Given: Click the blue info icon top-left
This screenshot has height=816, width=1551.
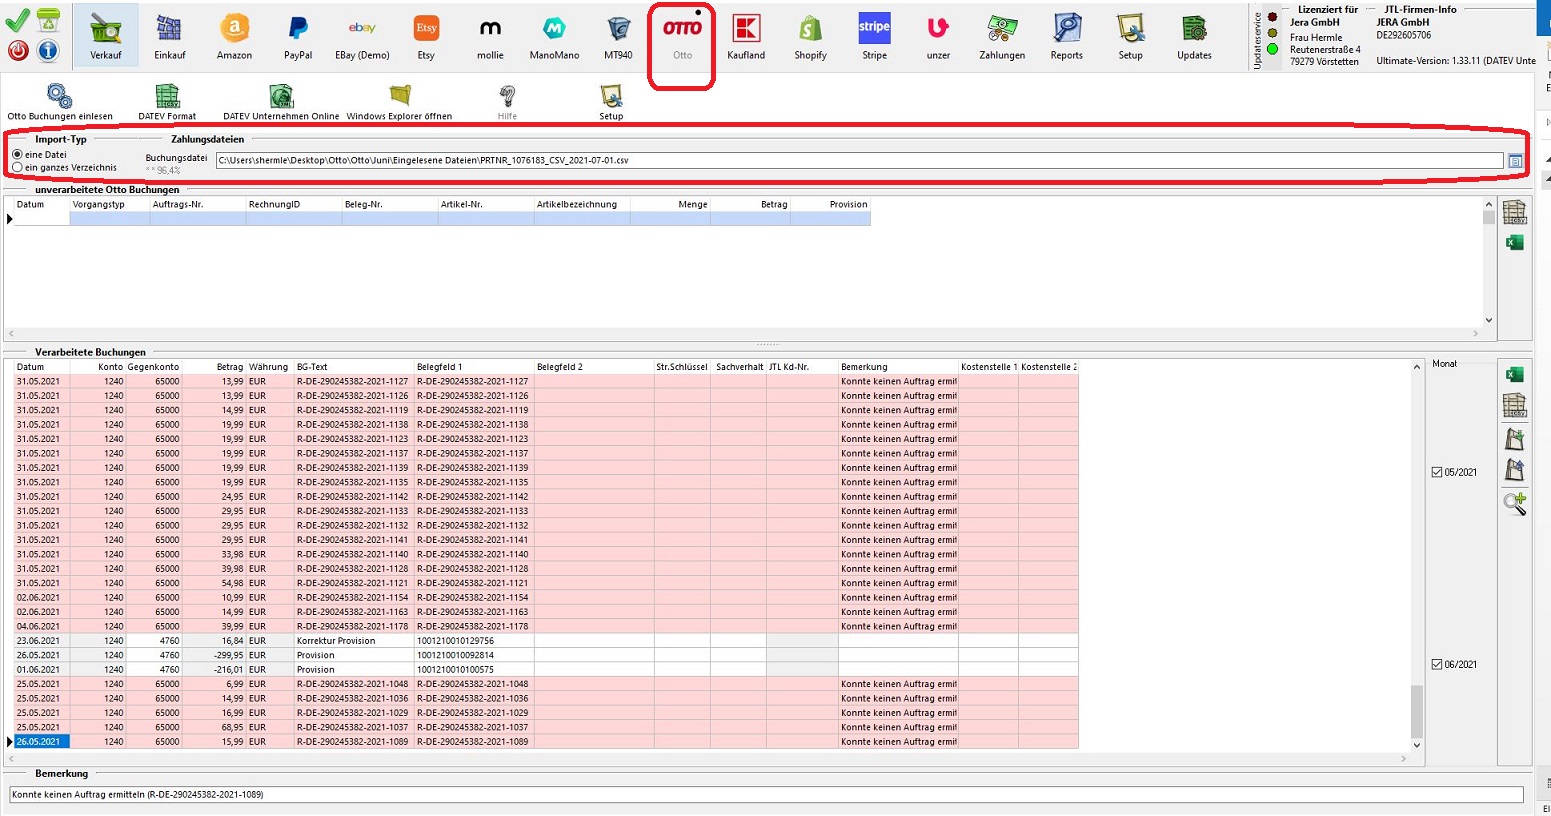Looking at the screenshot, I should coord(48,50).
